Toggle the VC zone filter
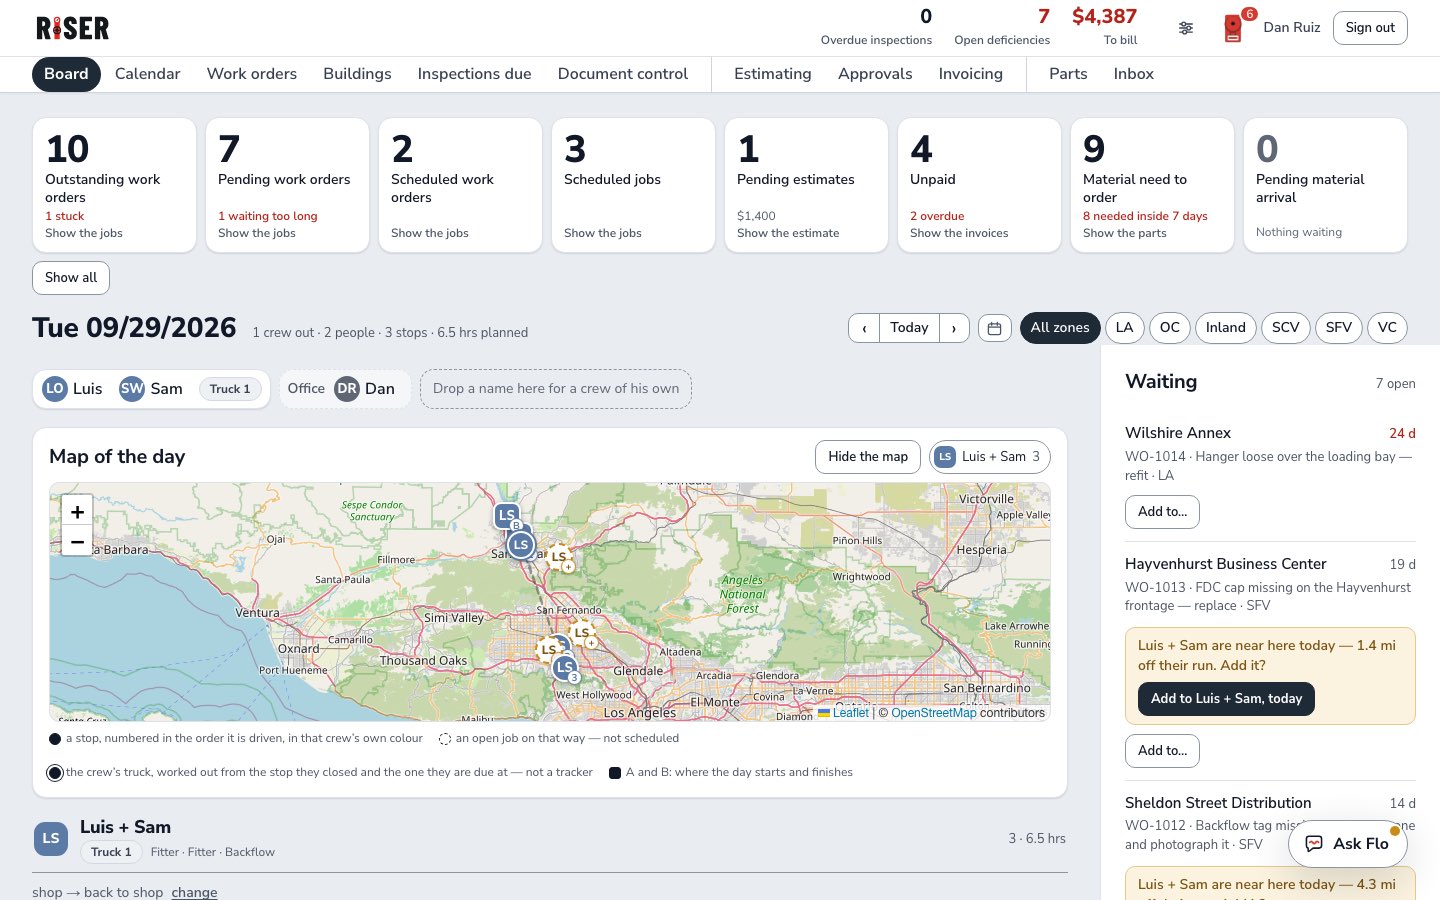Screen dimensions: 1440x900 [x=1387, y=328]
